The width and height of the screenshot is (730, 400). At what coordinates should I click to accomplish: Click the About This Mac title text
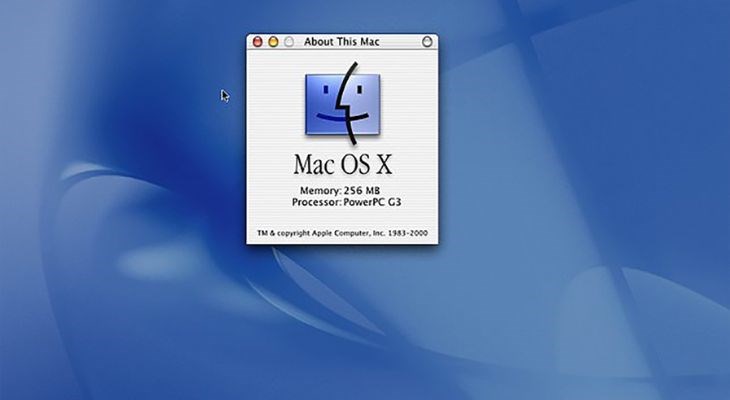342,41
